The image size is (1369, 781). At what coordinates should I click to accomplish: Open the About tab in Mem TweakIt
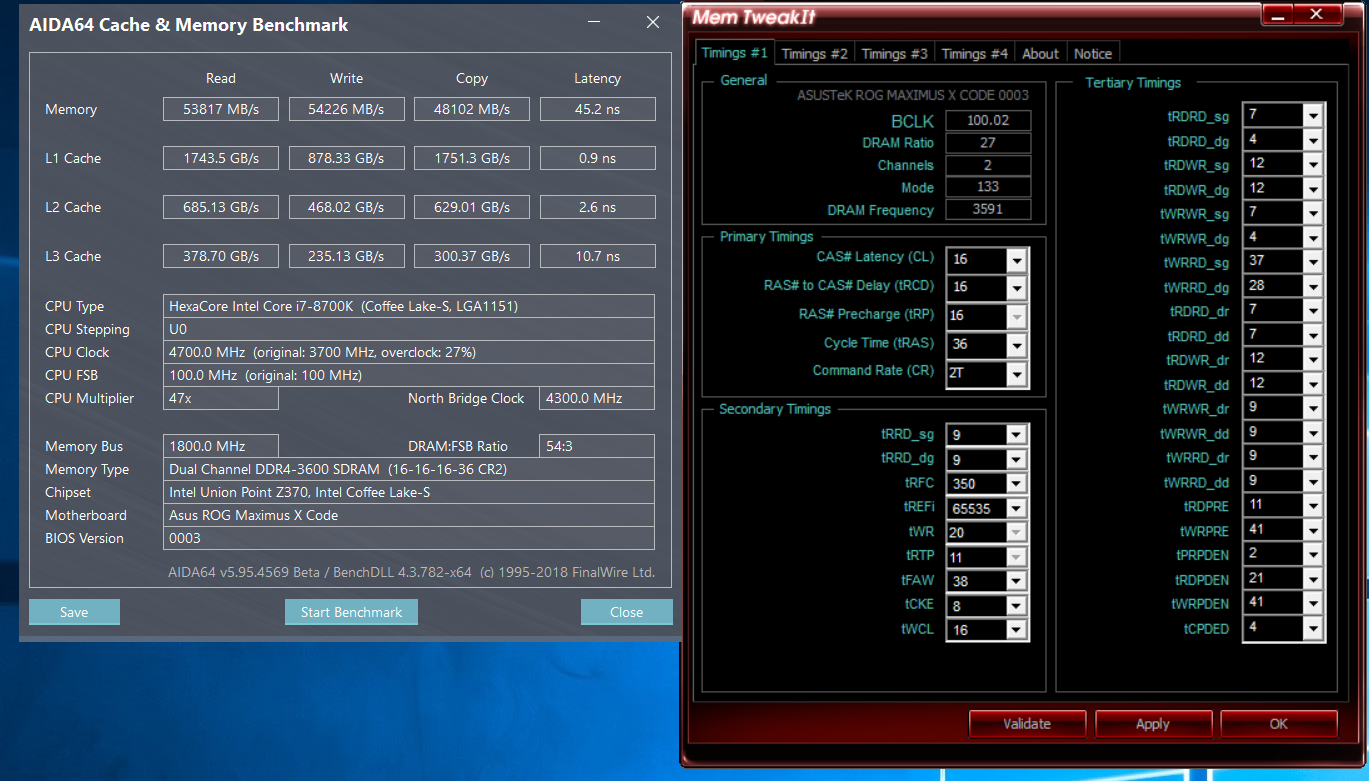1040,54
